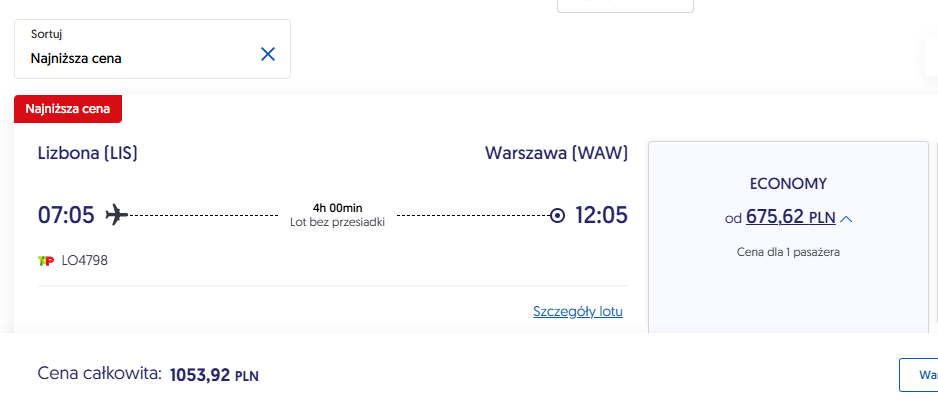
Task: Click the ECONOMY class heading
Action: [x=788, y=184]
